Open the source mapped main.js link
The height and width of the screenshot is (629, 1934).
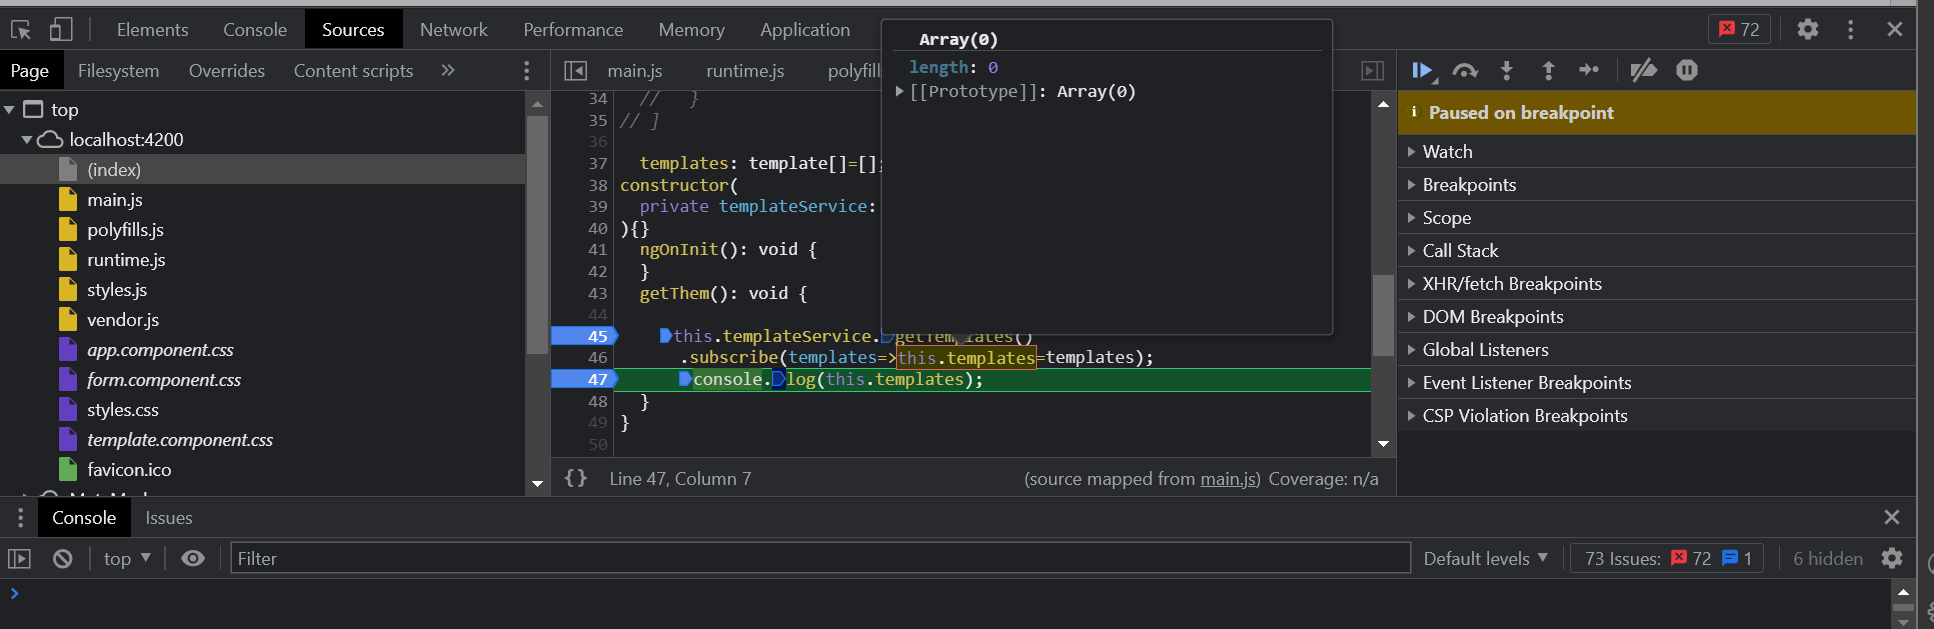1230,479
